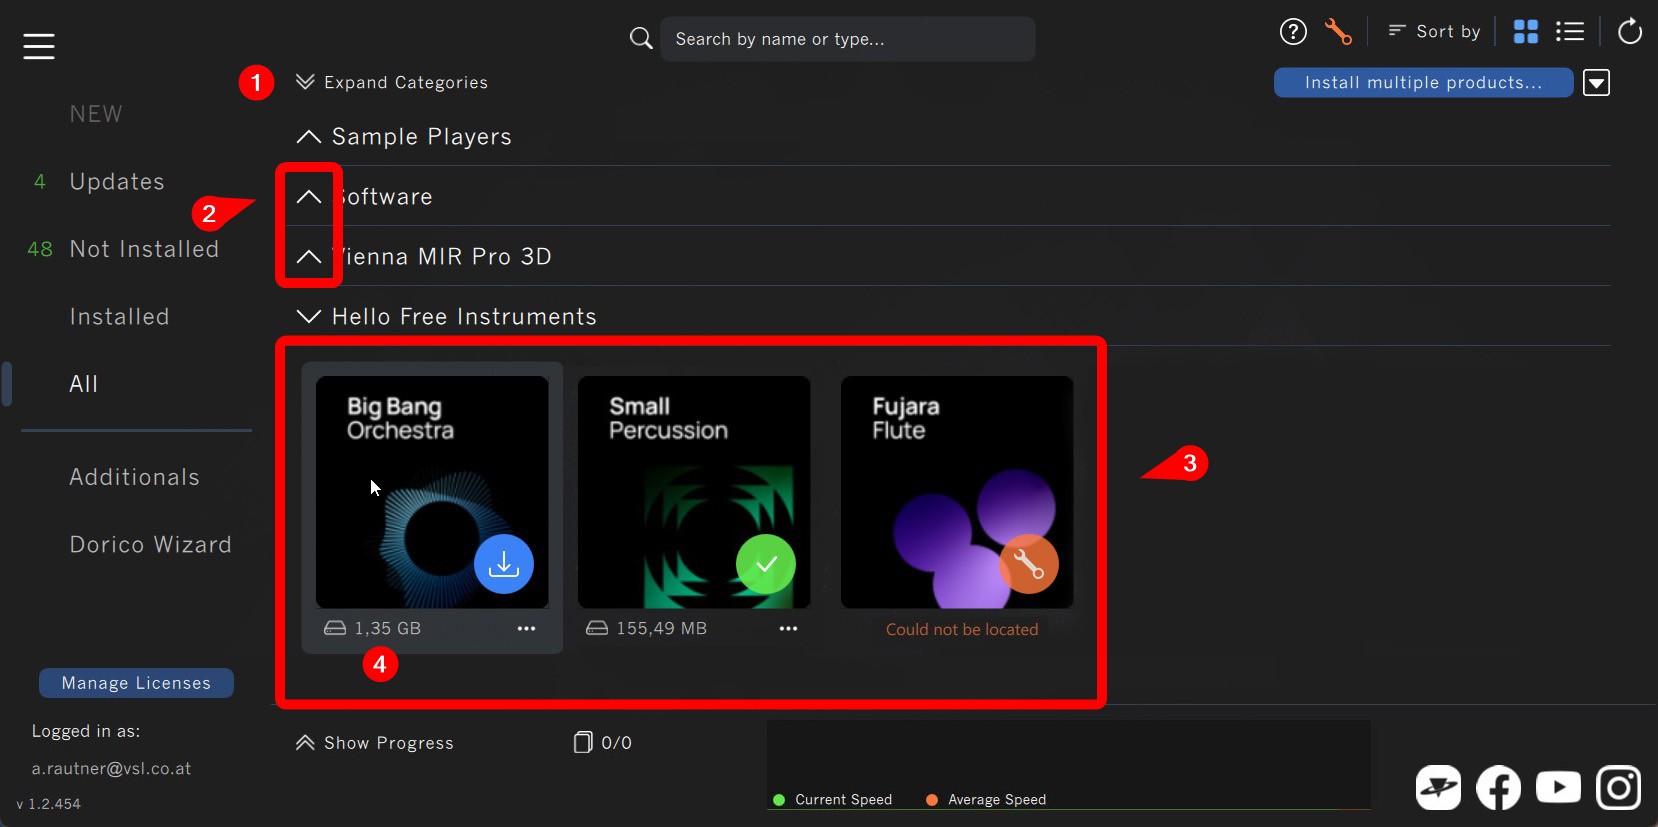This screenshot has height=827, width=1658.
Task: Open settings via top wrench icon
Action: [x=1338, y=32]
